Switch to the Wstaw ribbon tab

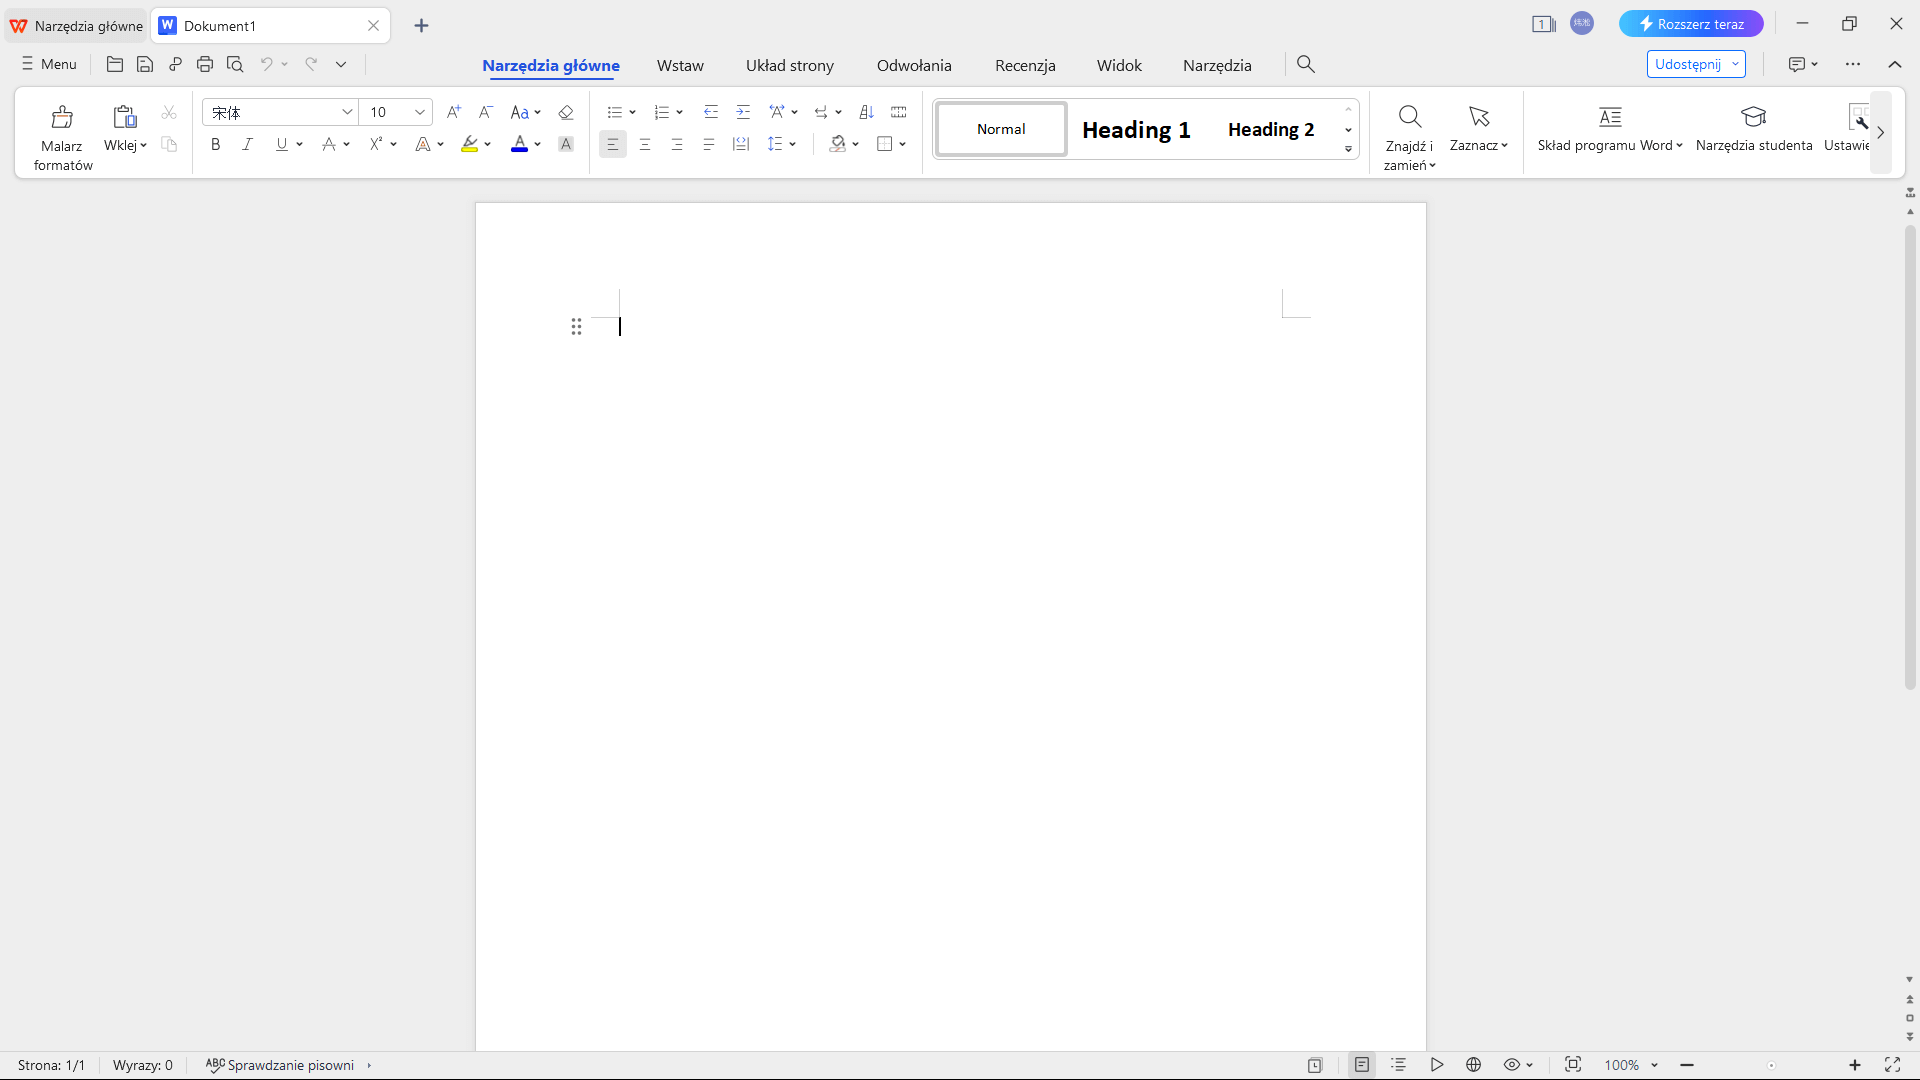tap(680, 65)
